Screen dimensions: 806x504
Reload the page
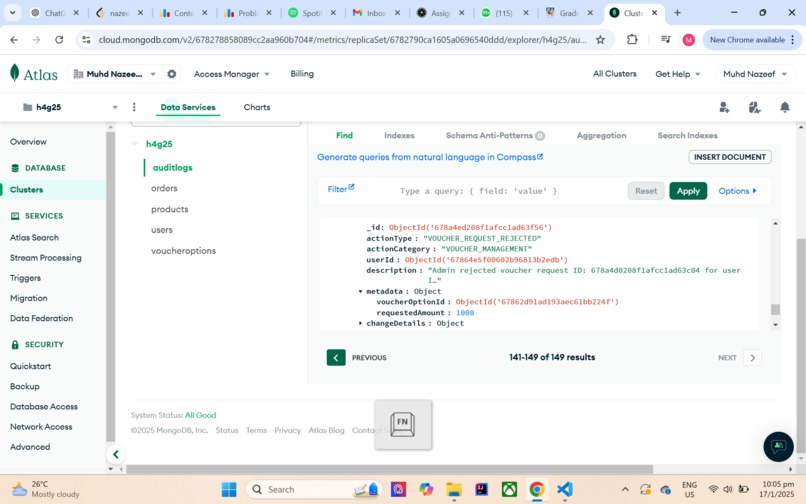[x=59, y=40]
